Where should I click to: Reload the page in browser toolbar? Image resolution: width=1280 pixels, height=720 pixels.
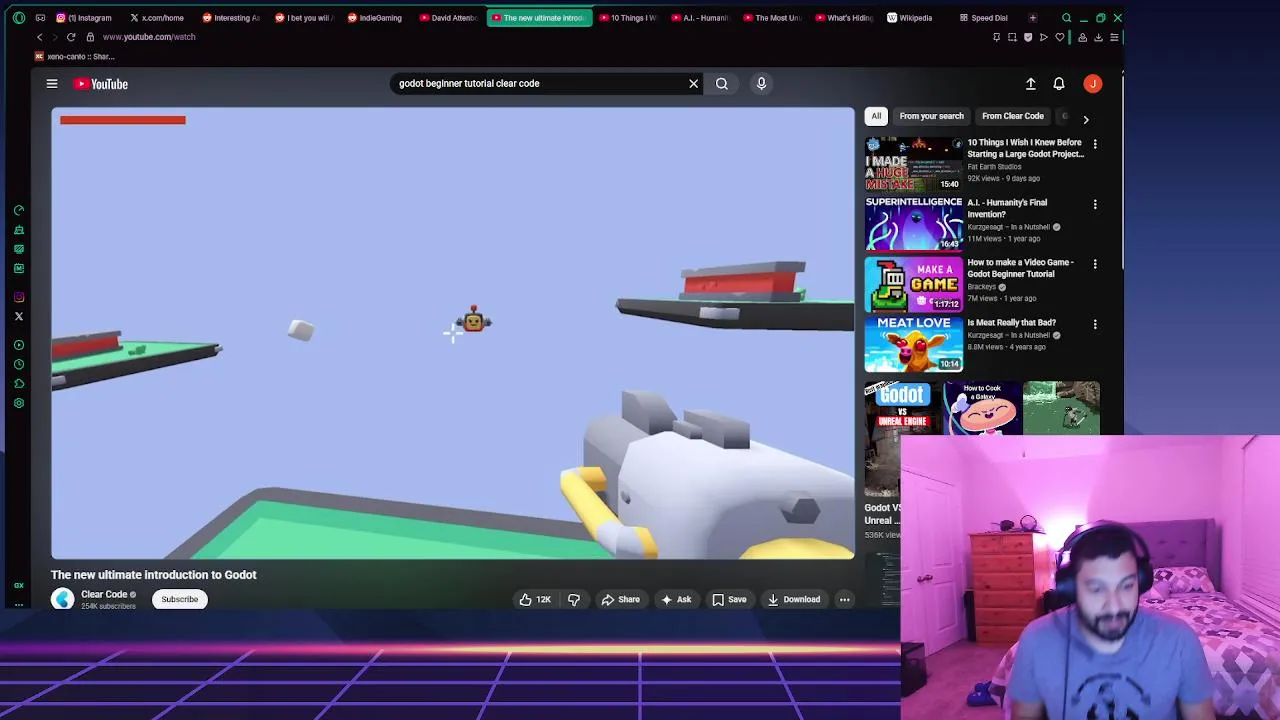tap(71, 37)
